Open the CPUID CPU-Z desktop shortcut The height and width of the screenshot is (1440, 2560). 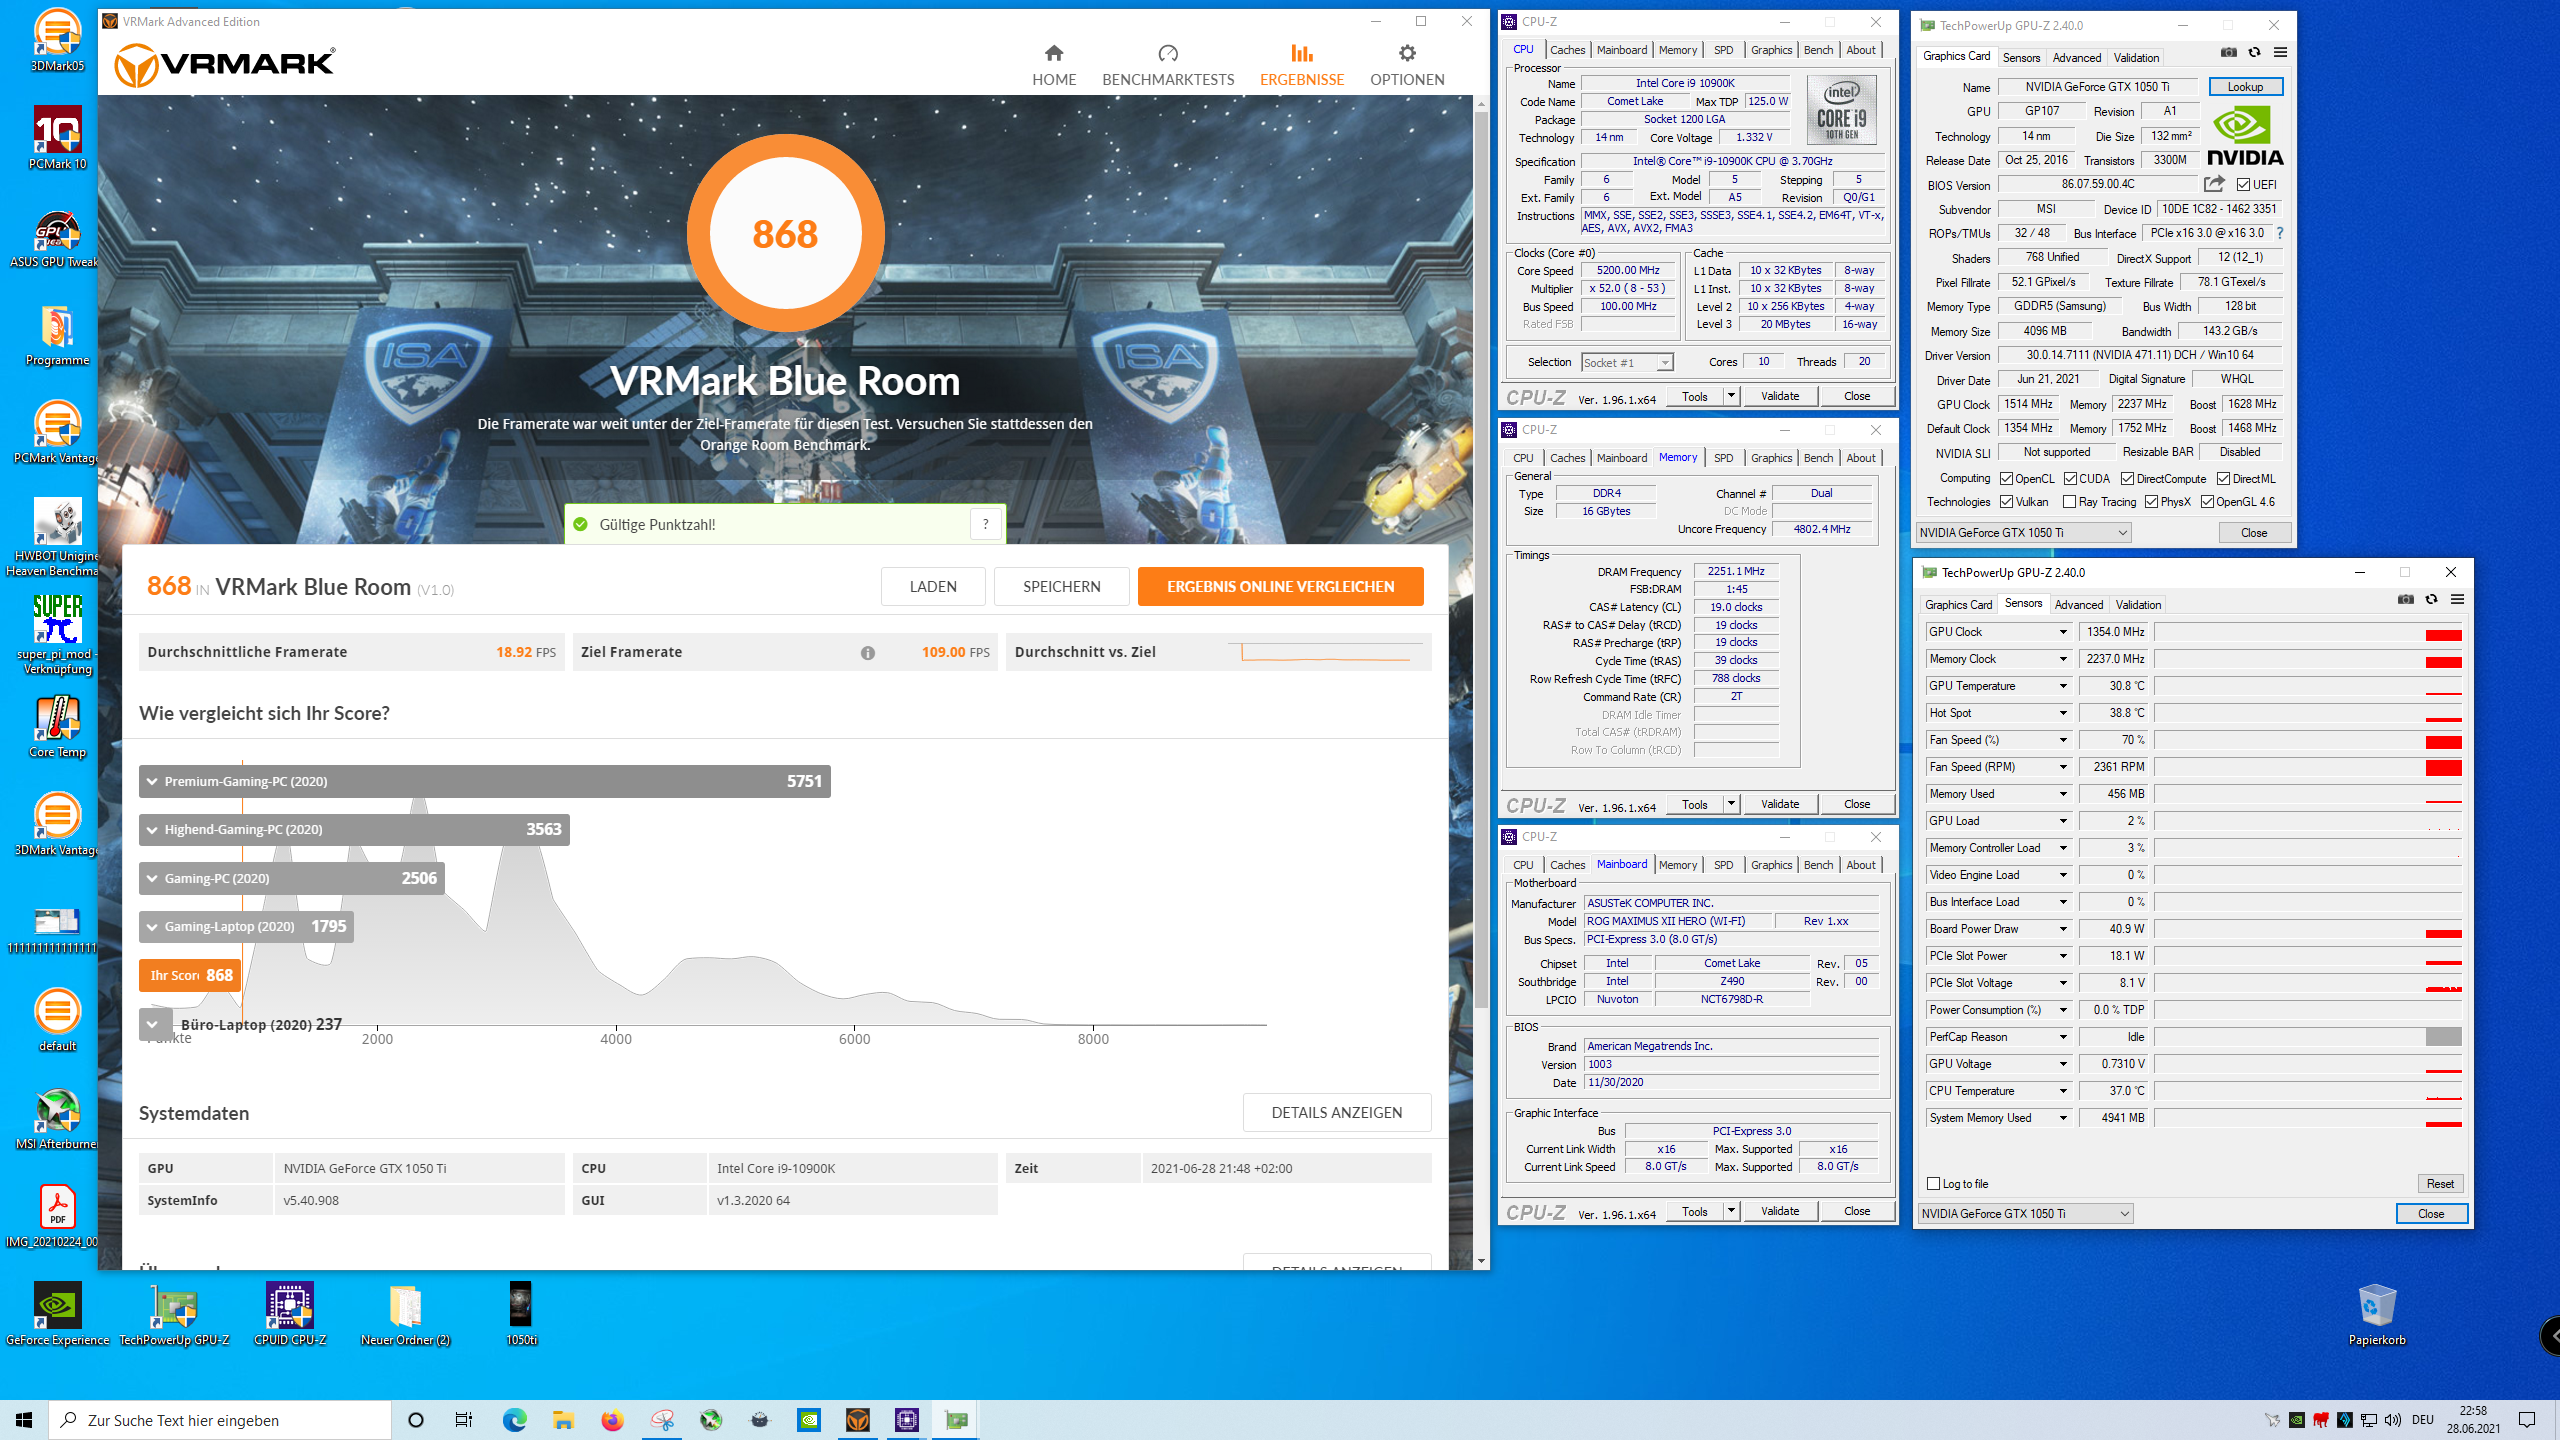[x=290, y=1314]
